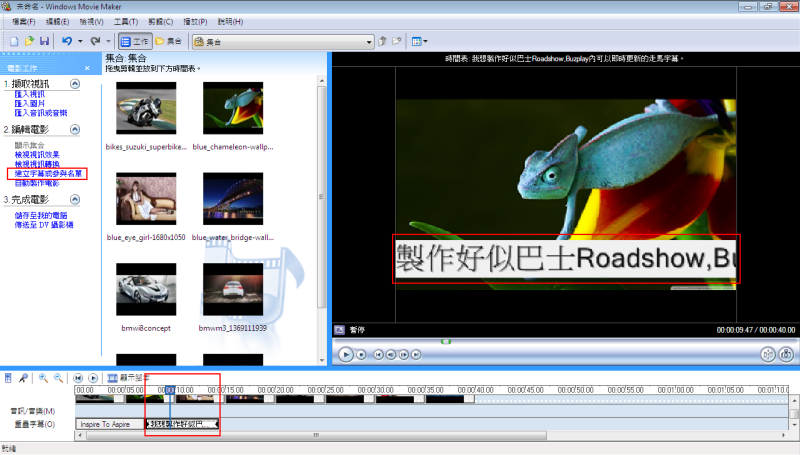Click the preview seek bar handle
This screenshot has height=455, width=800.
(446, 342)
